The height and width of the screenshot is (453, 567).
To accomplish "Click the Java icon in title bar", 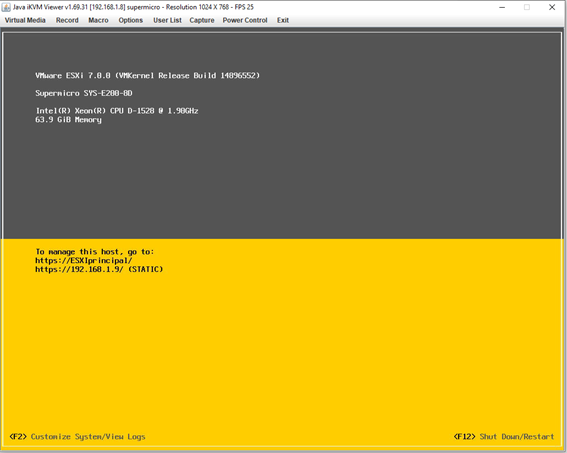I will (x=6, y=7).
